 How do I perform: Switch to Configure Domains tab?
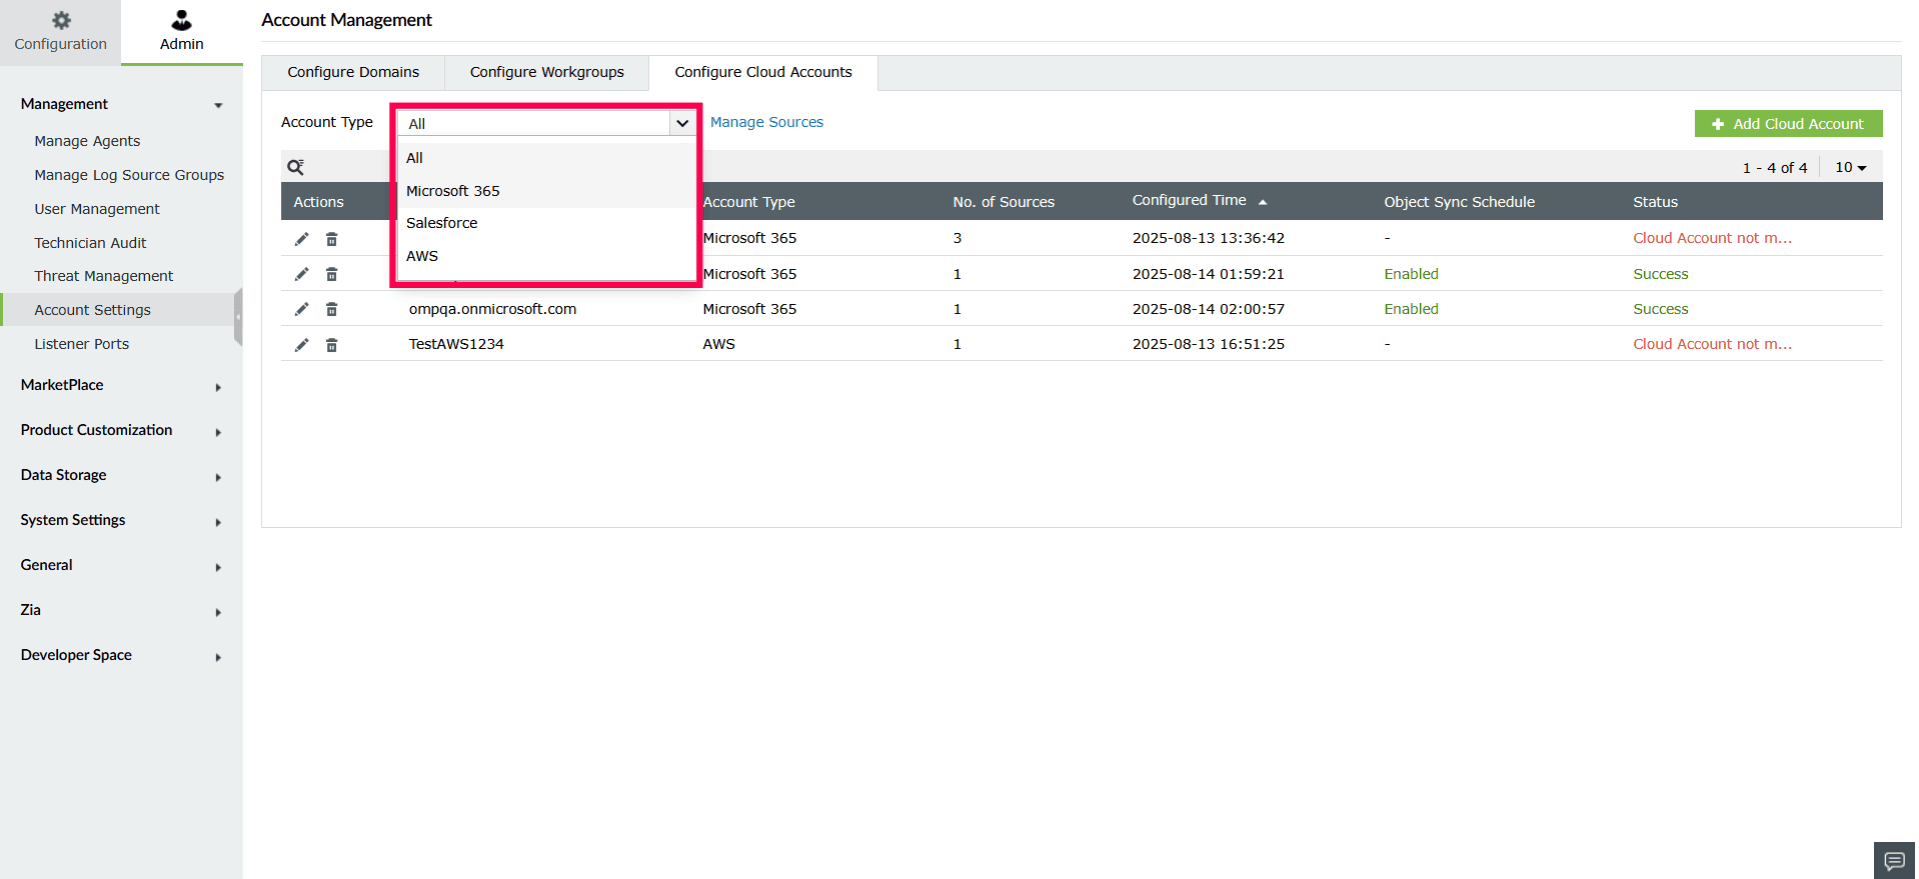pyautogui.click(x=353, y=72)
